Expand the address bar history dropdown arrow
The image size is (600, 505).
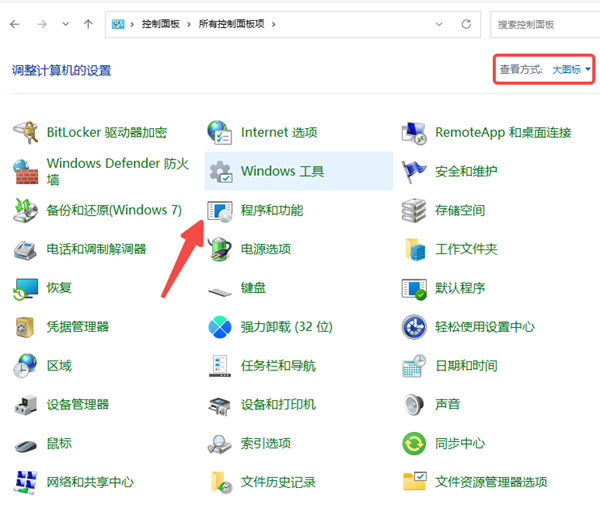[440, 23]
